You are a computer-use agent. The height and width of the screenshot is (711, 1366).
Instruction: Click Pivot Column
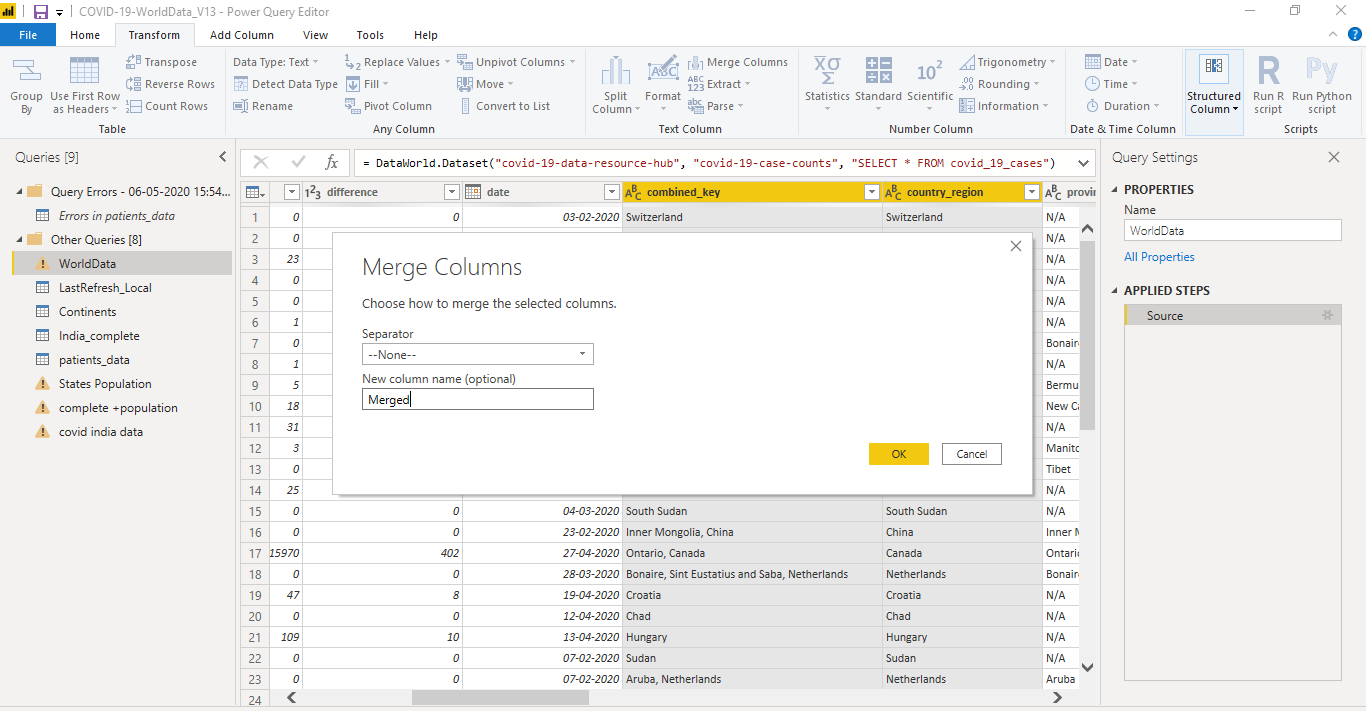(389, 106)
